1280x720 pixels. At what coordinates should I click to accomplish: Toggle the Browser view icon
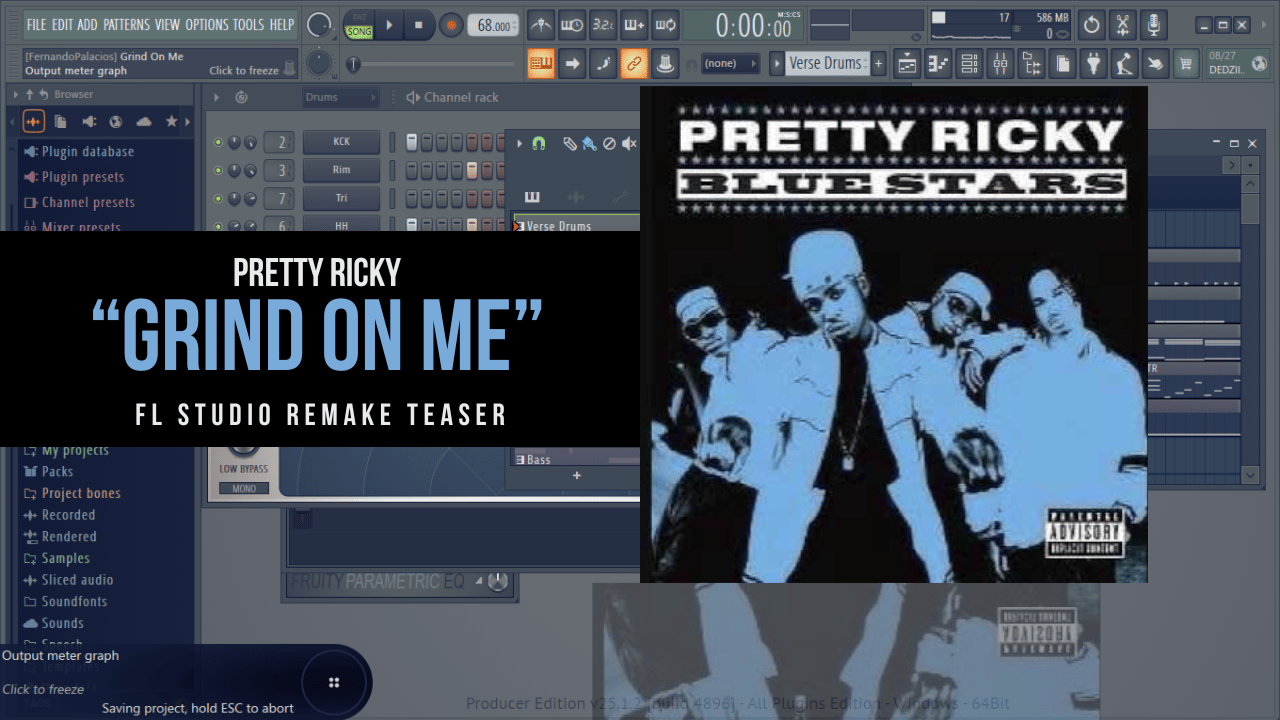click(x=1031, y=64)
